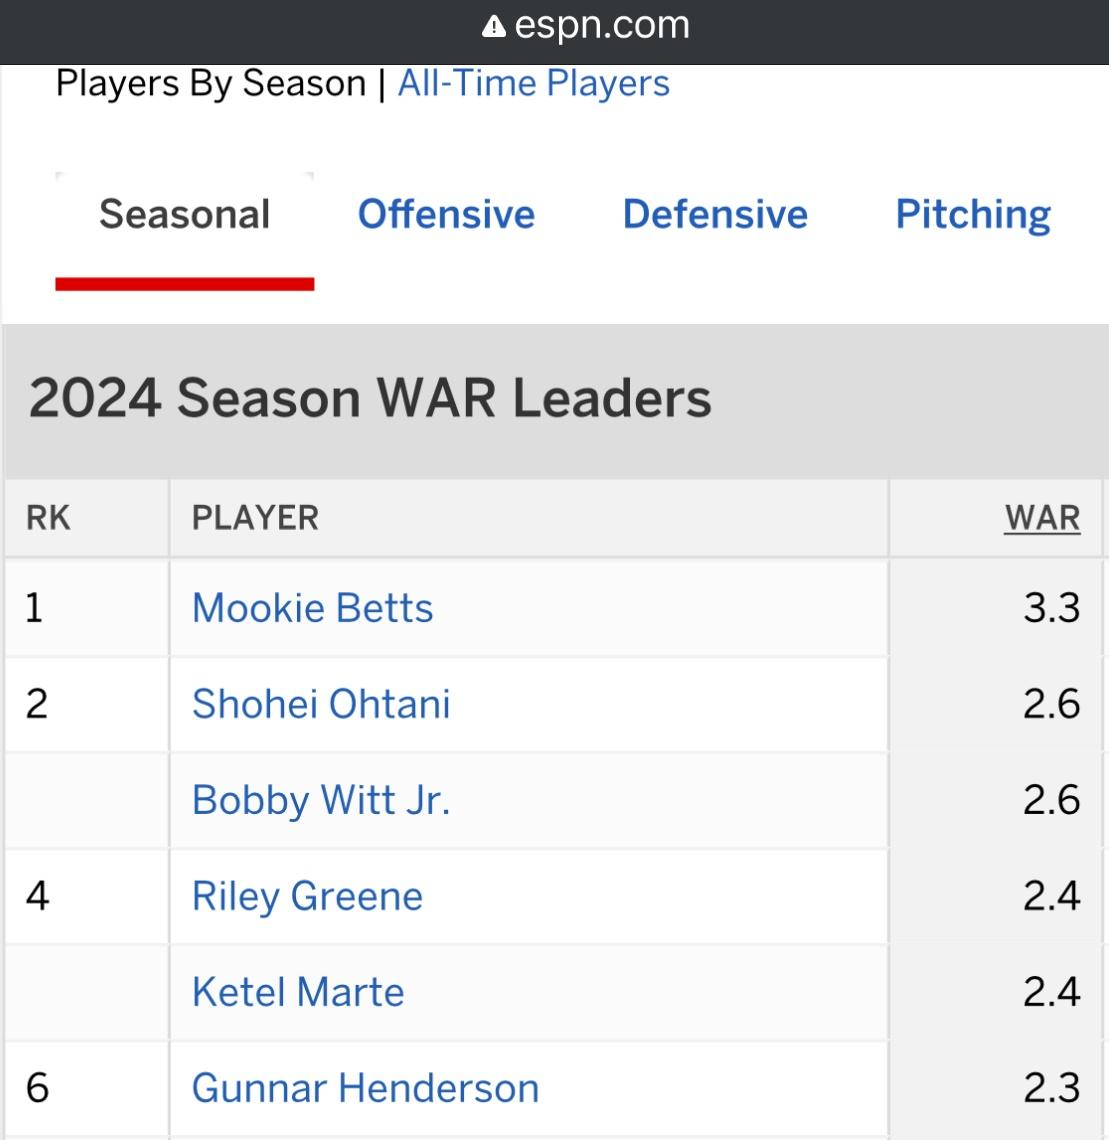Select the Seasonal tab
Viewport: 1109px width, 1140px height.
pyautogui.click(x=185, y=214)
